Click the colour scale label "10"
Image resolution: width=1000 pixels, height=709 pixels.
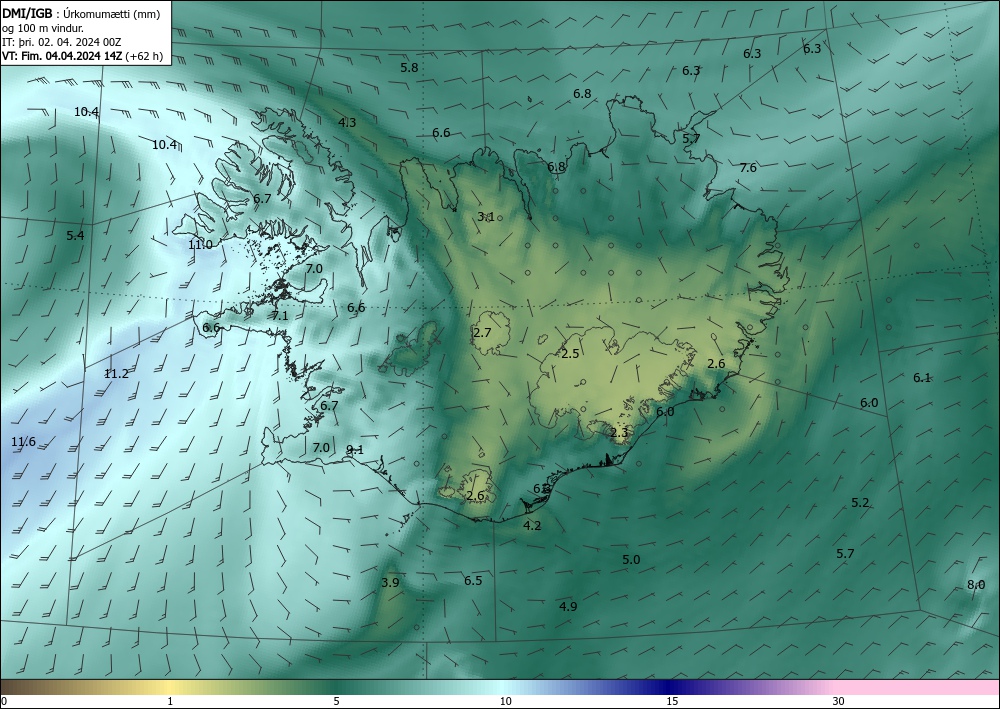click(x=506, y=702)
